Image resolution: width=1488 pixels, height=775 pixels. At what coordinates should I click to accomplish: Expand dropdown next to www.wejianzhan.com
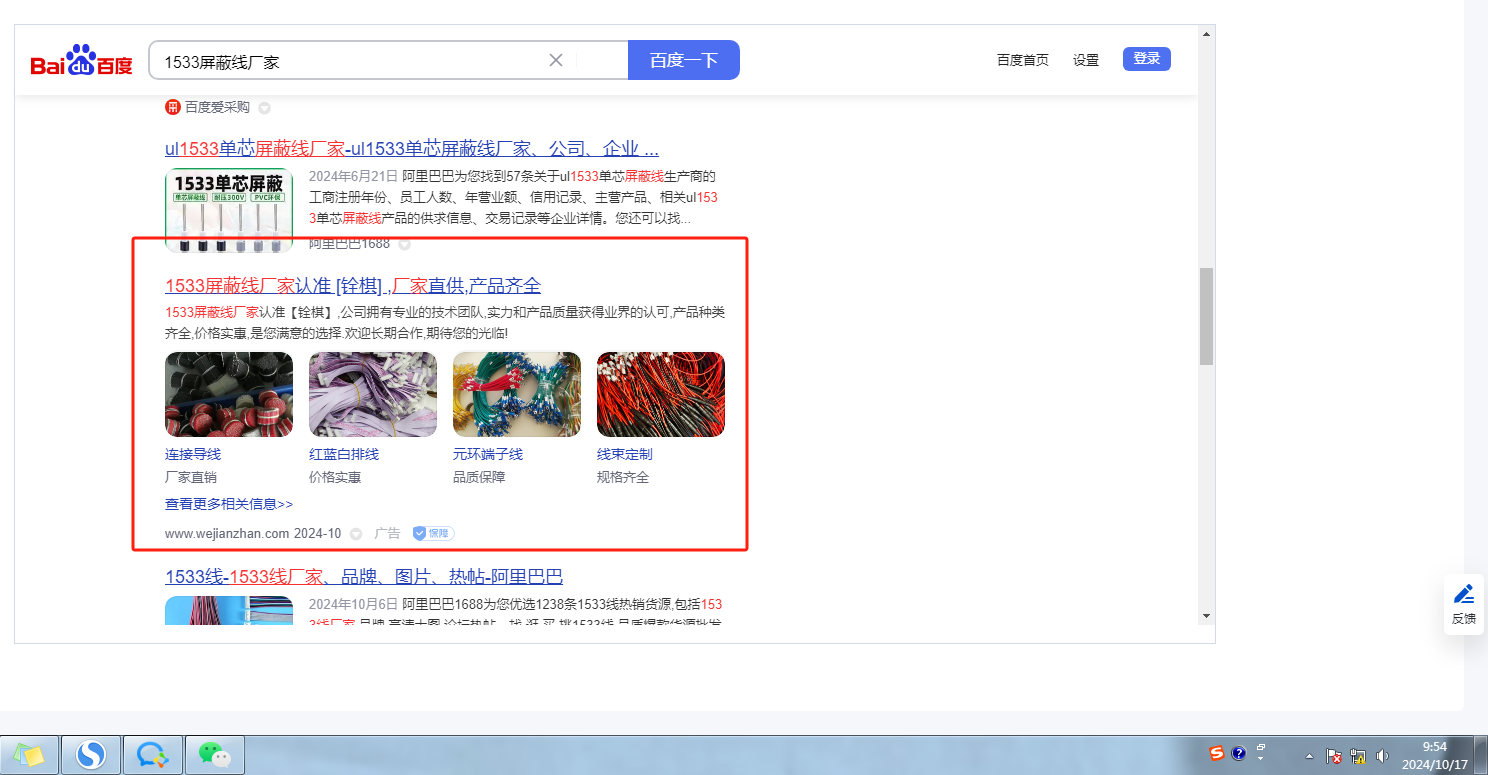[356, 534]
